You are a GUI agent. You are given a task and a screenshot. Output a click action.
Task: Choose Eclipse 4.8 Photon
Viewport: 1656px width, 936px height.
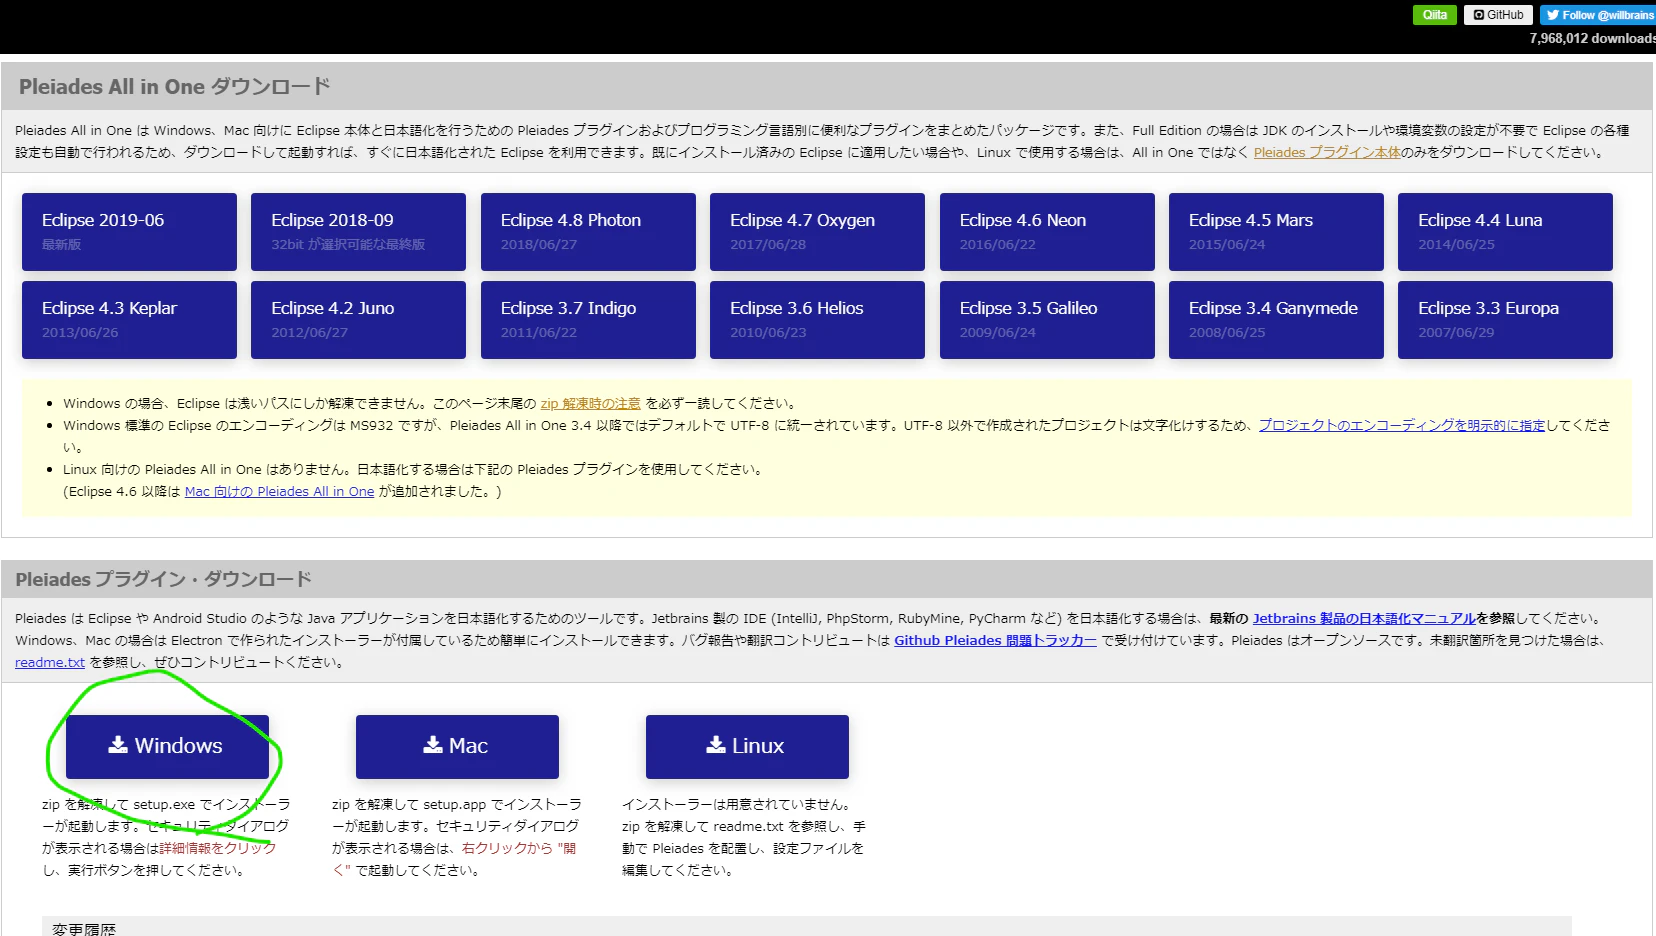588,232
